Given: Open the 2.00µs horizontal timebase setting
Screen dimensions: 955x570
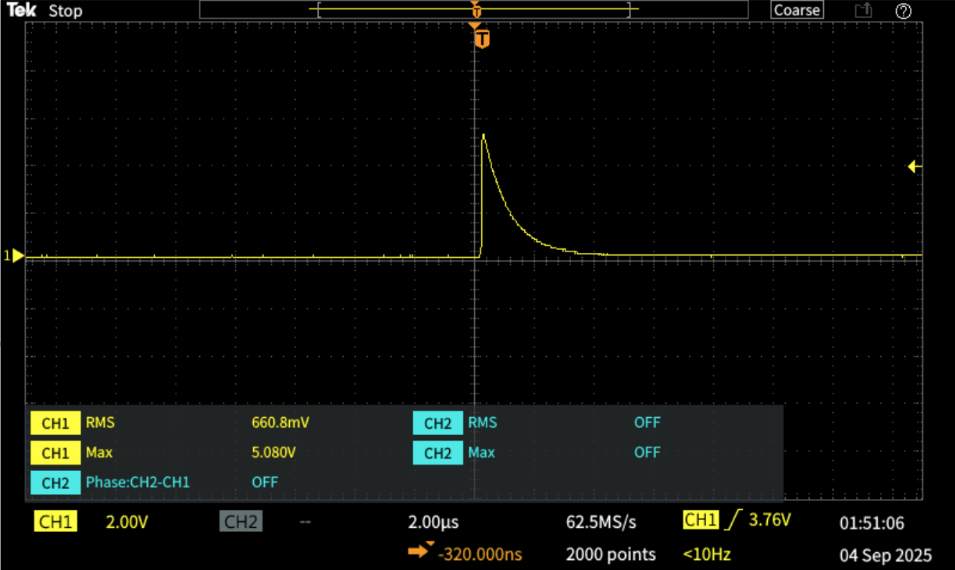Looking at the screenshot, I should 433,522.
